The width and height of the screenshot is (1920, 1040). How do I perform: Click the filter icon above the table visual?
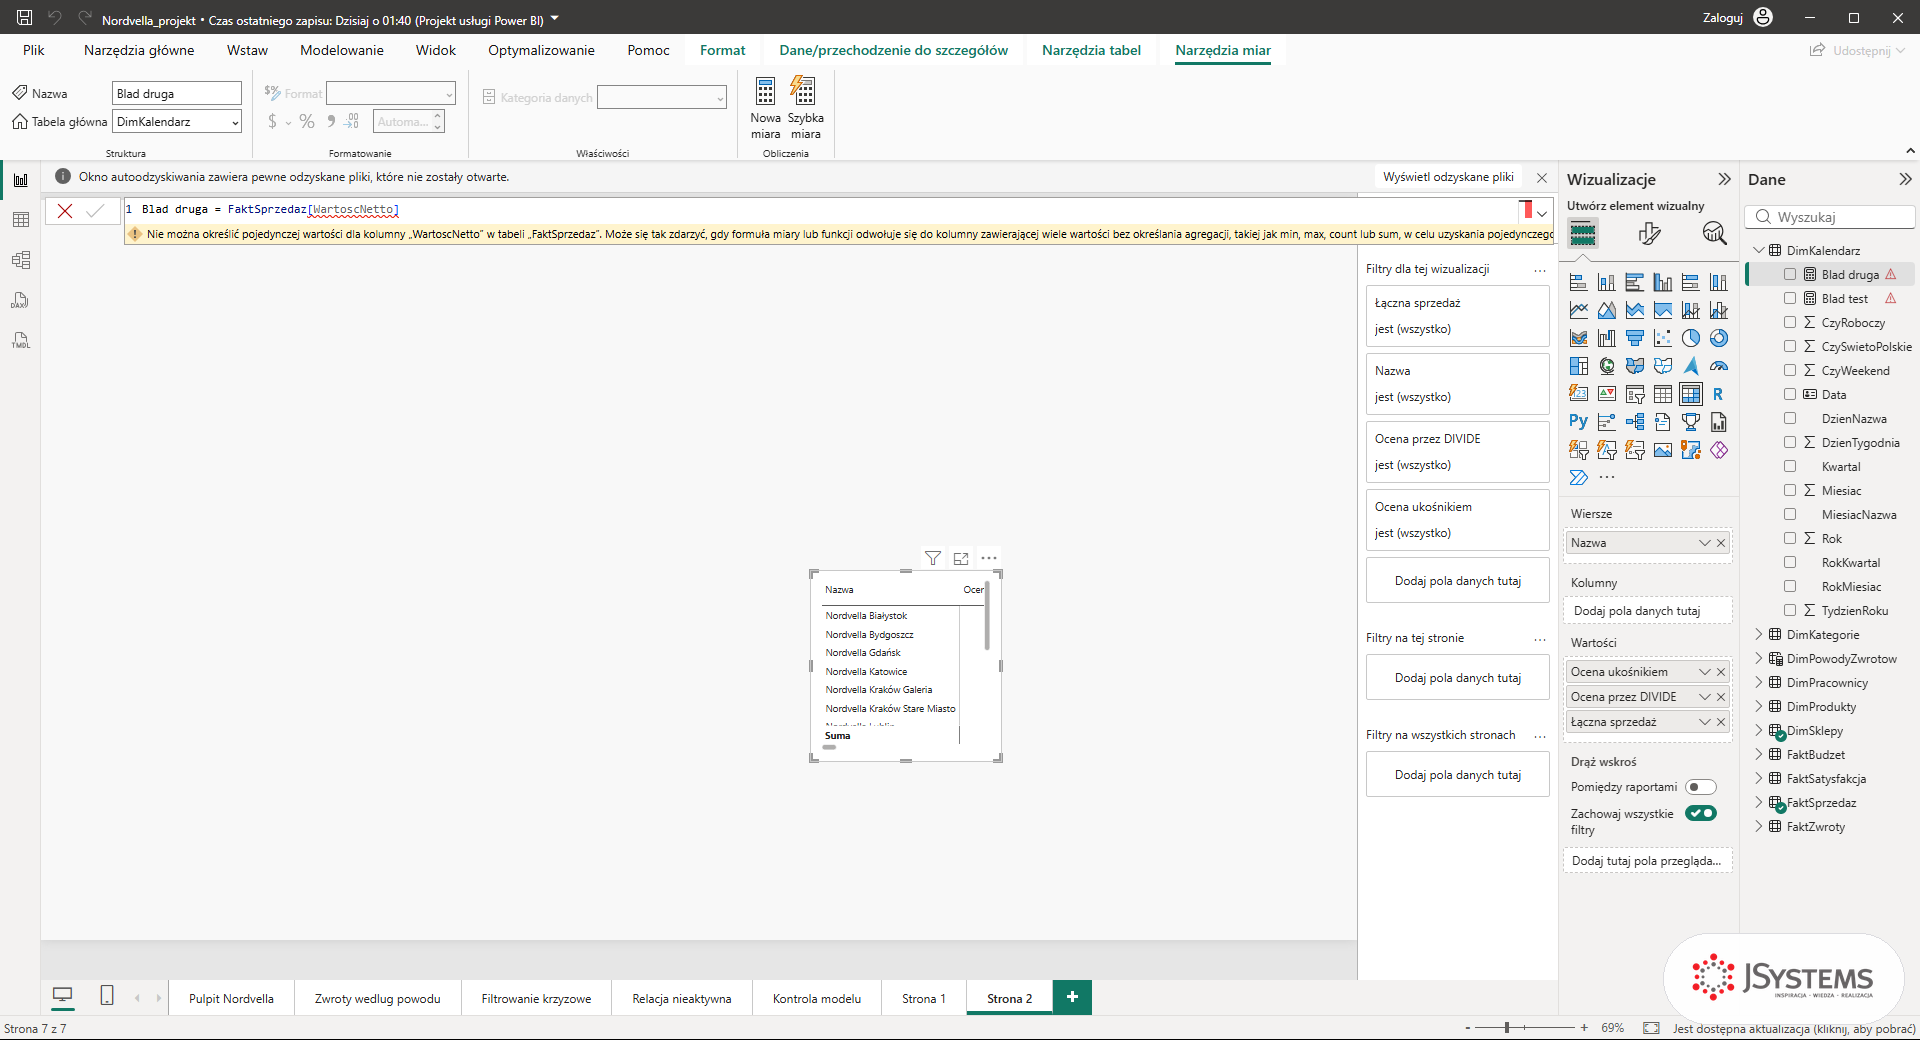pyautogui.click(x=932, y=558)
